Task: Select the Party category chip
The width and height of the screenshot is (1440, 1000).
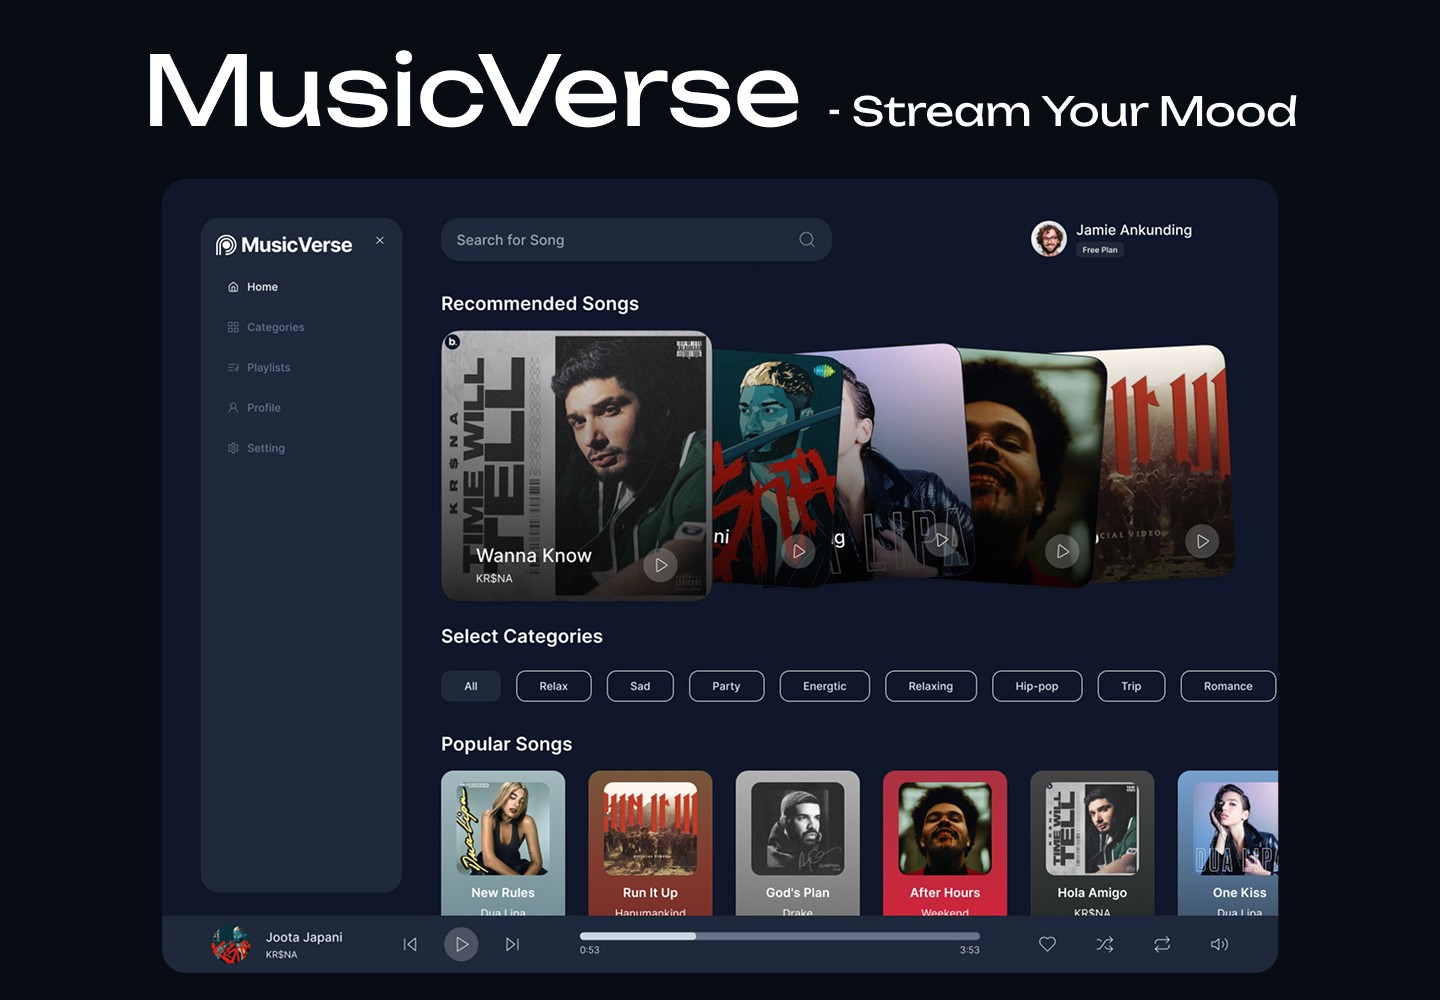Action: pos(727,686)
